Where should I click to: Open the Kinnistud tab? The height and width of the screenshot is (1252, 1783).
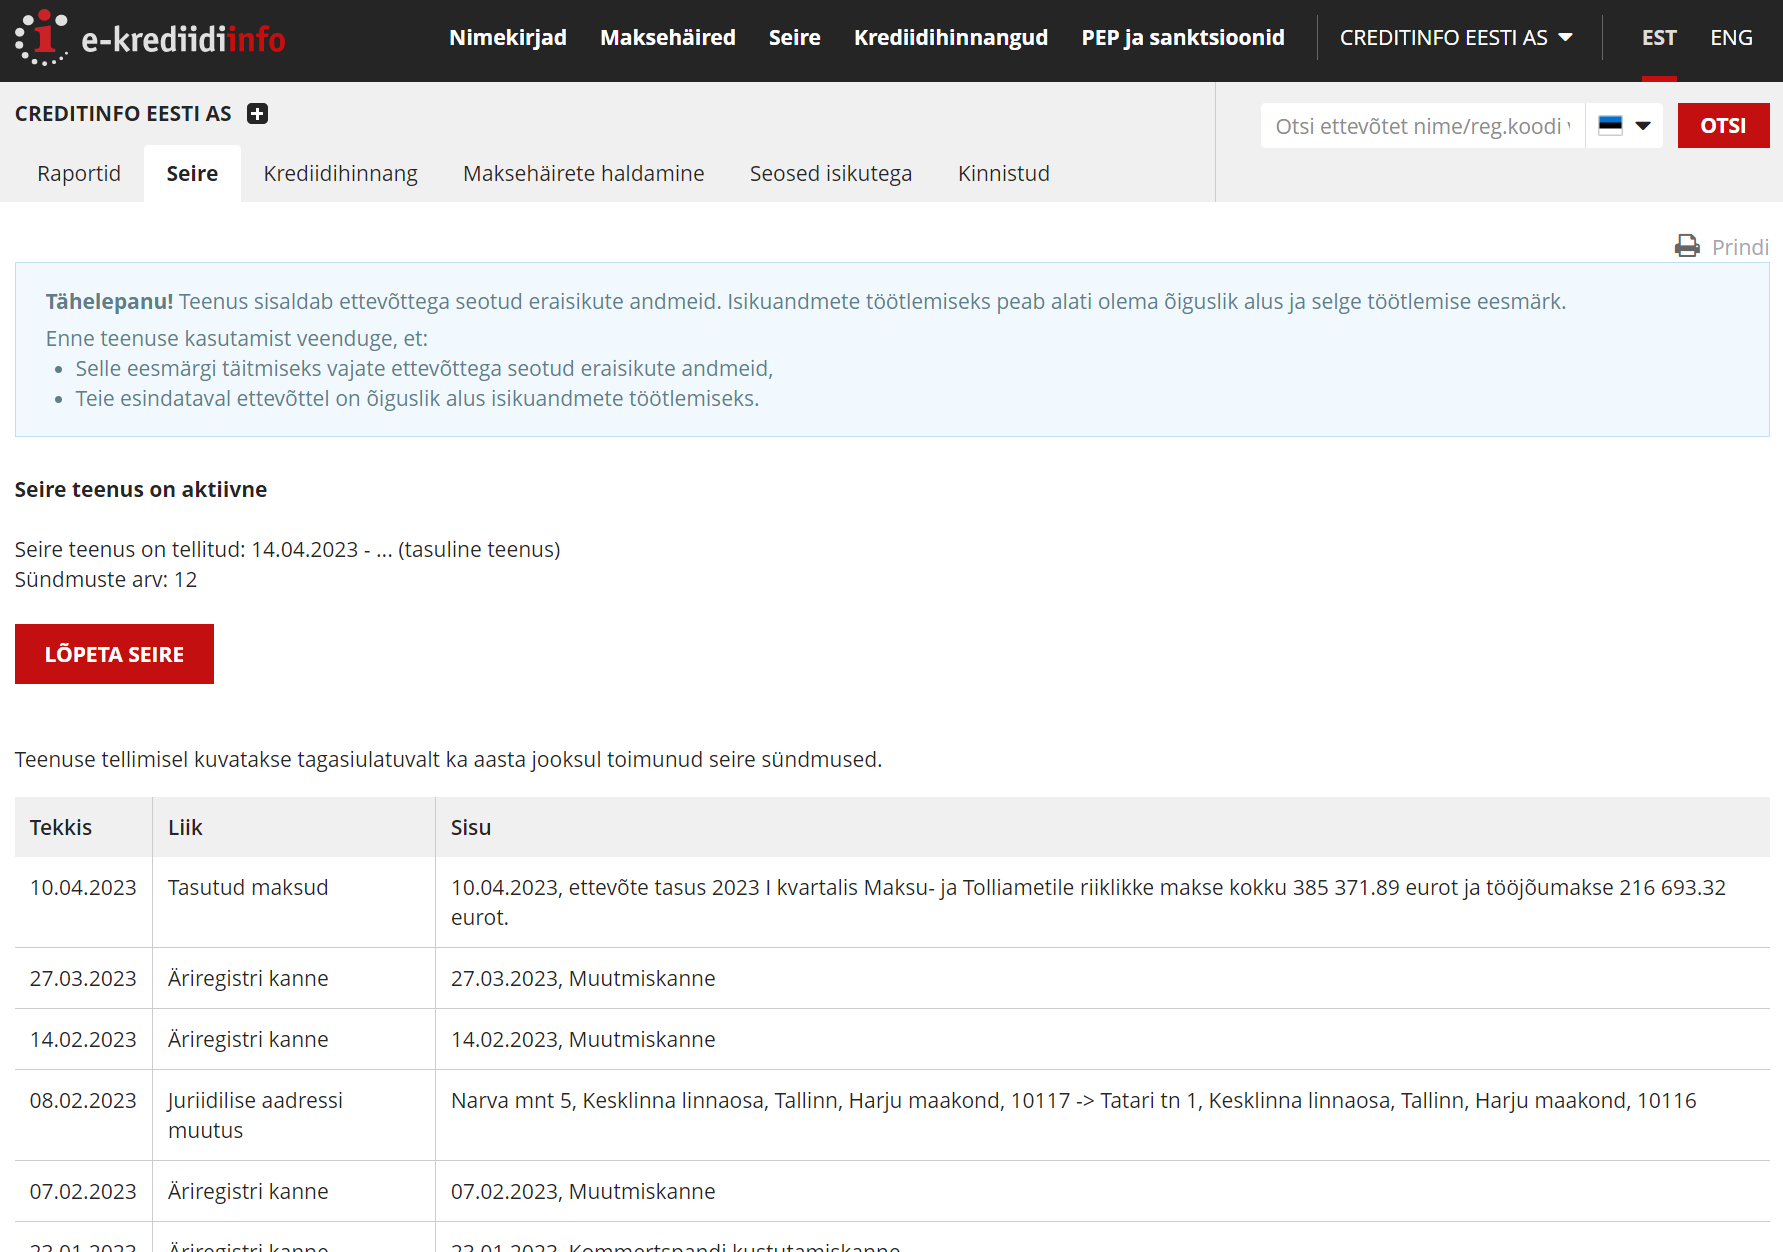tap(1003, 174)
